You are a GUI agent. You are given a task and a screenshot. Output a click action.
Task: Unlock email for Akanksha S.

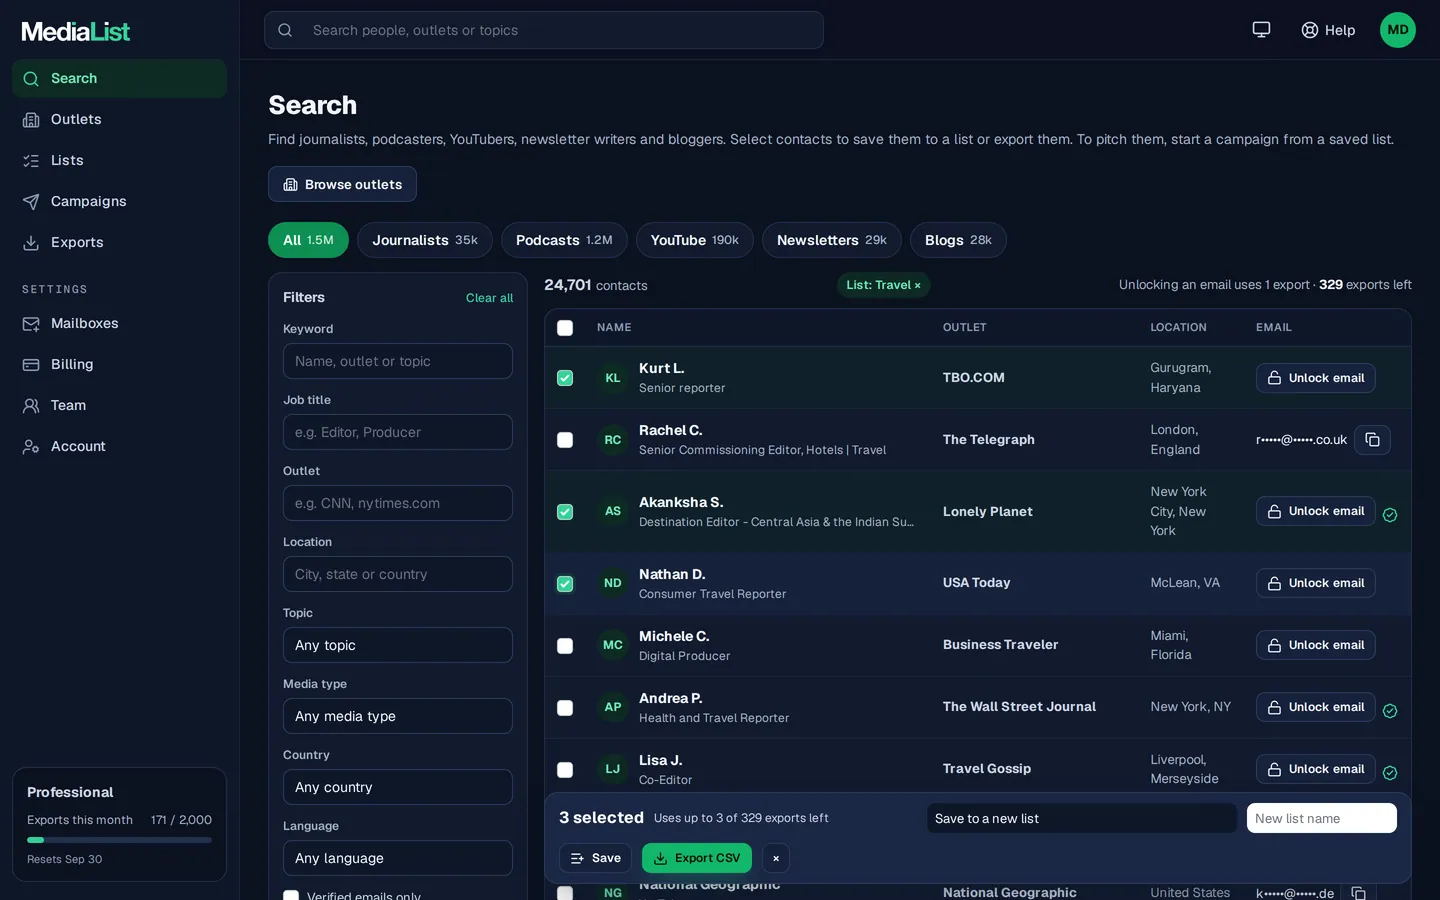[1315, 511]
